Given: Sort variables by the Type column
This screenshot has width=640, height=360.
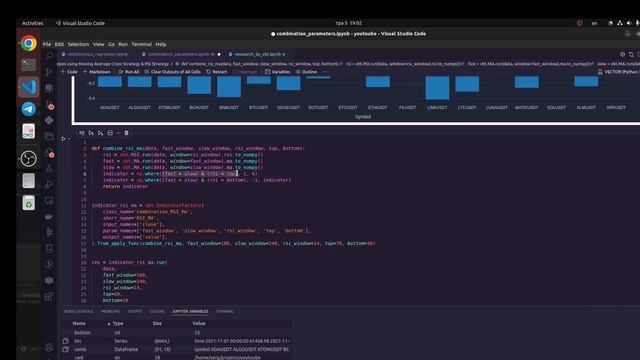Looking at the screenshot, I should [x=118, y=323].
